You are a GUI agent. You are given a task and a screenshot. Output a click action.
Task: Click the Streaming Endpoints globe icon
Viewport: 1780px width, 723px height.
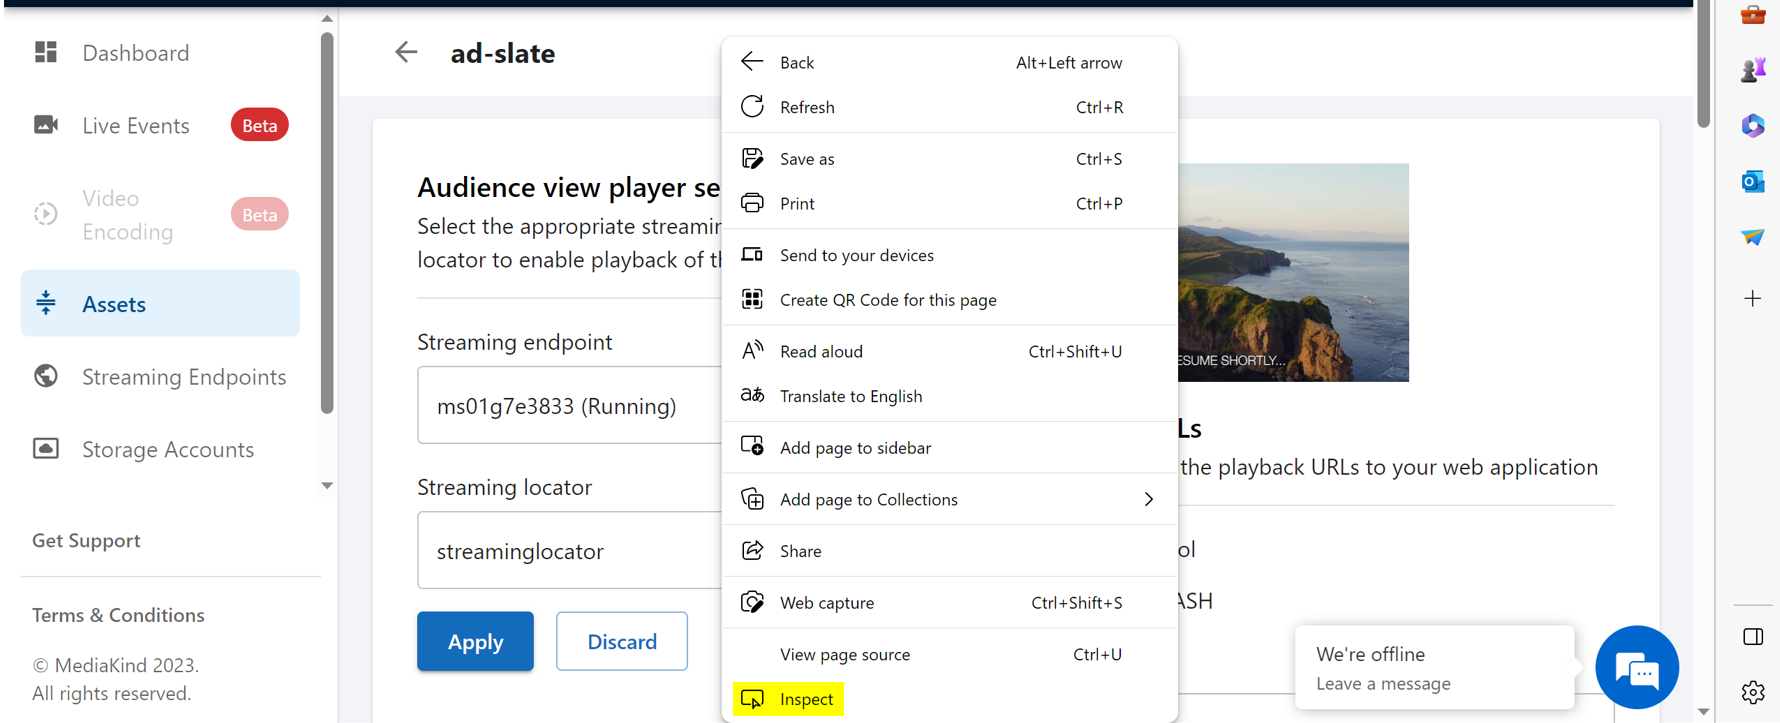46,376
